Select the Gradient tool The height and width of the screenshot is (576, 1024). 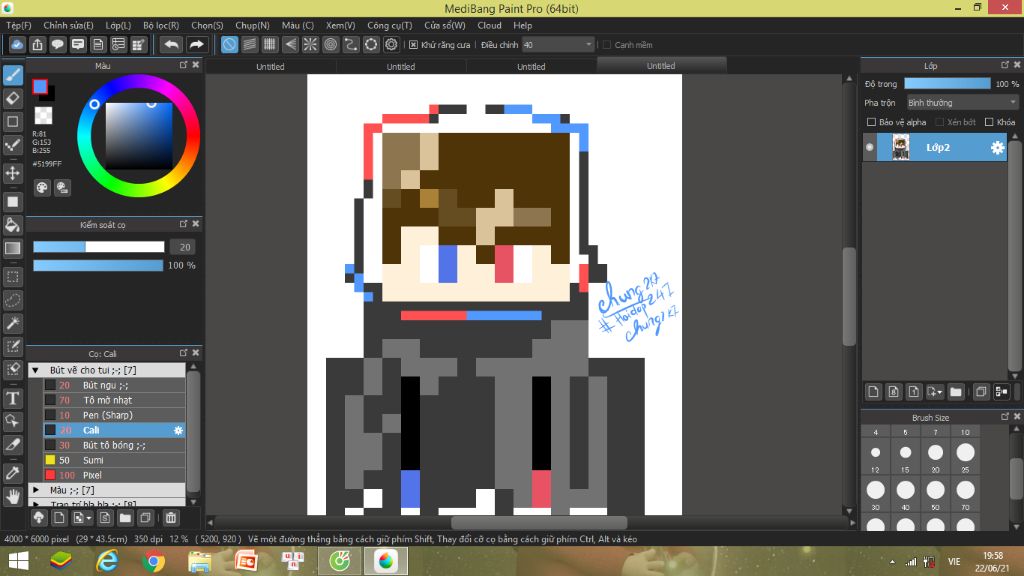coord(13,248)
